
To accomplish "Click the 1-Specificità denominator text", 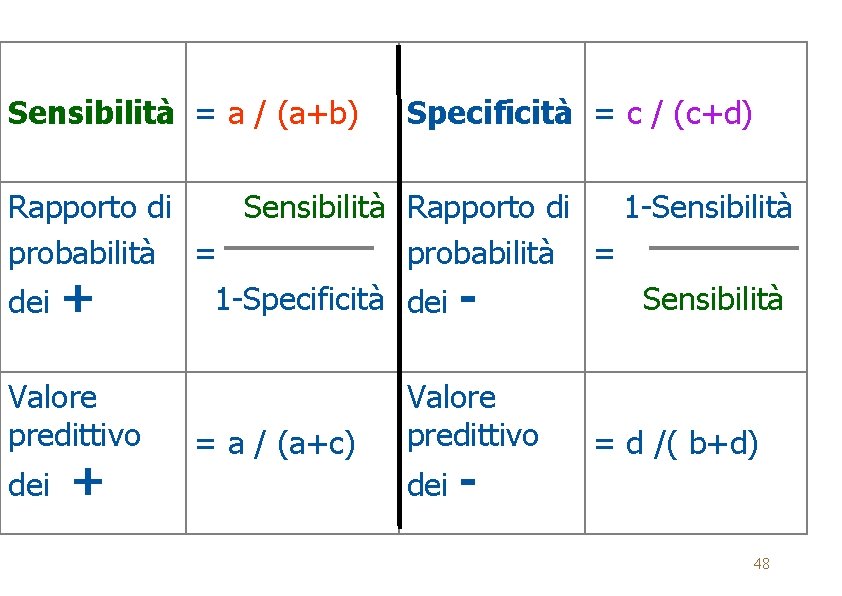I will 300,298.
